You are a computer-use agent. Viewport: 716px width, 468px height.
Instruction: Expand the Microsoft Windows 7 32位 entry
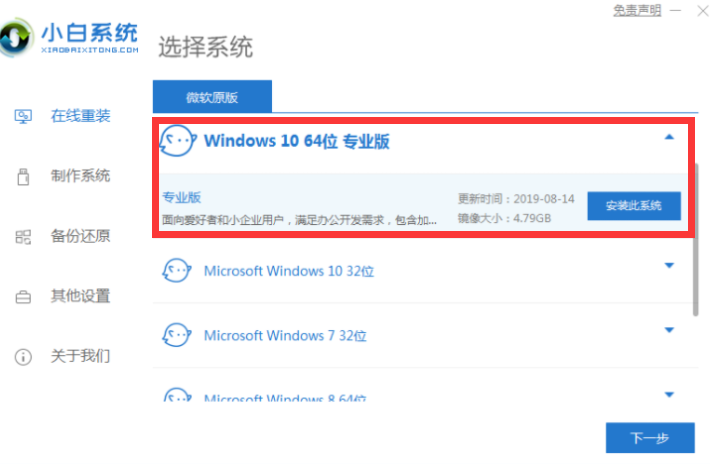pyautogui.click(x=669, y=330)
